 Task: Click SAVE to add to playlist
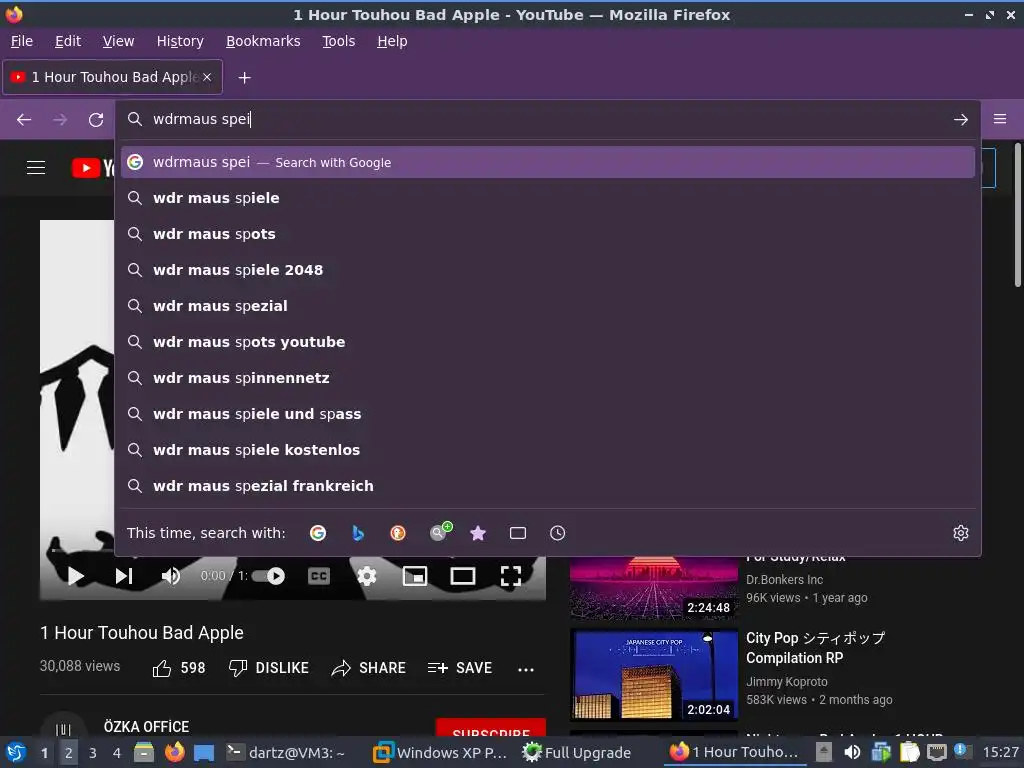[460, 668]
